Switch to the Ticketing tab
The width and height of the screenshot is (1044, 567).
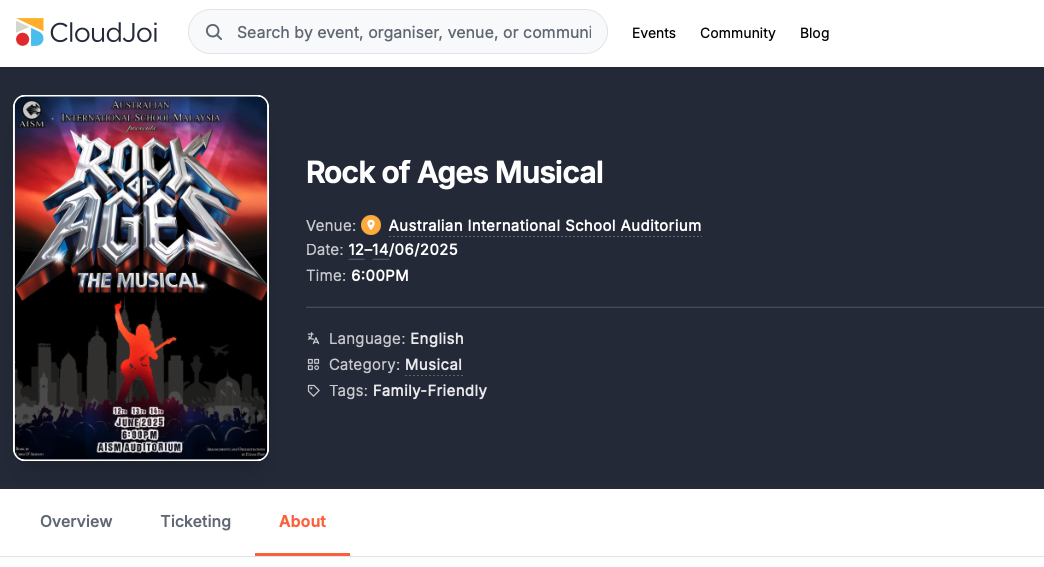pyautogui.click(x=196, y=521)
